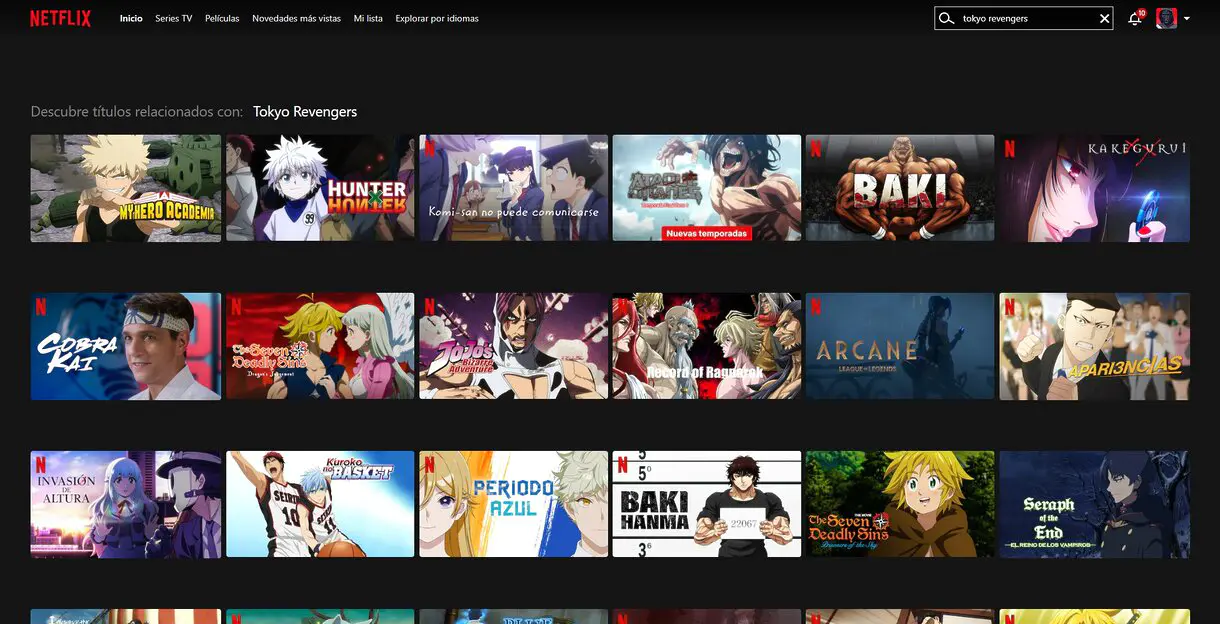The image size is (1220, 624).
Task: Open the Series TV section
Action: coord(174,18)
